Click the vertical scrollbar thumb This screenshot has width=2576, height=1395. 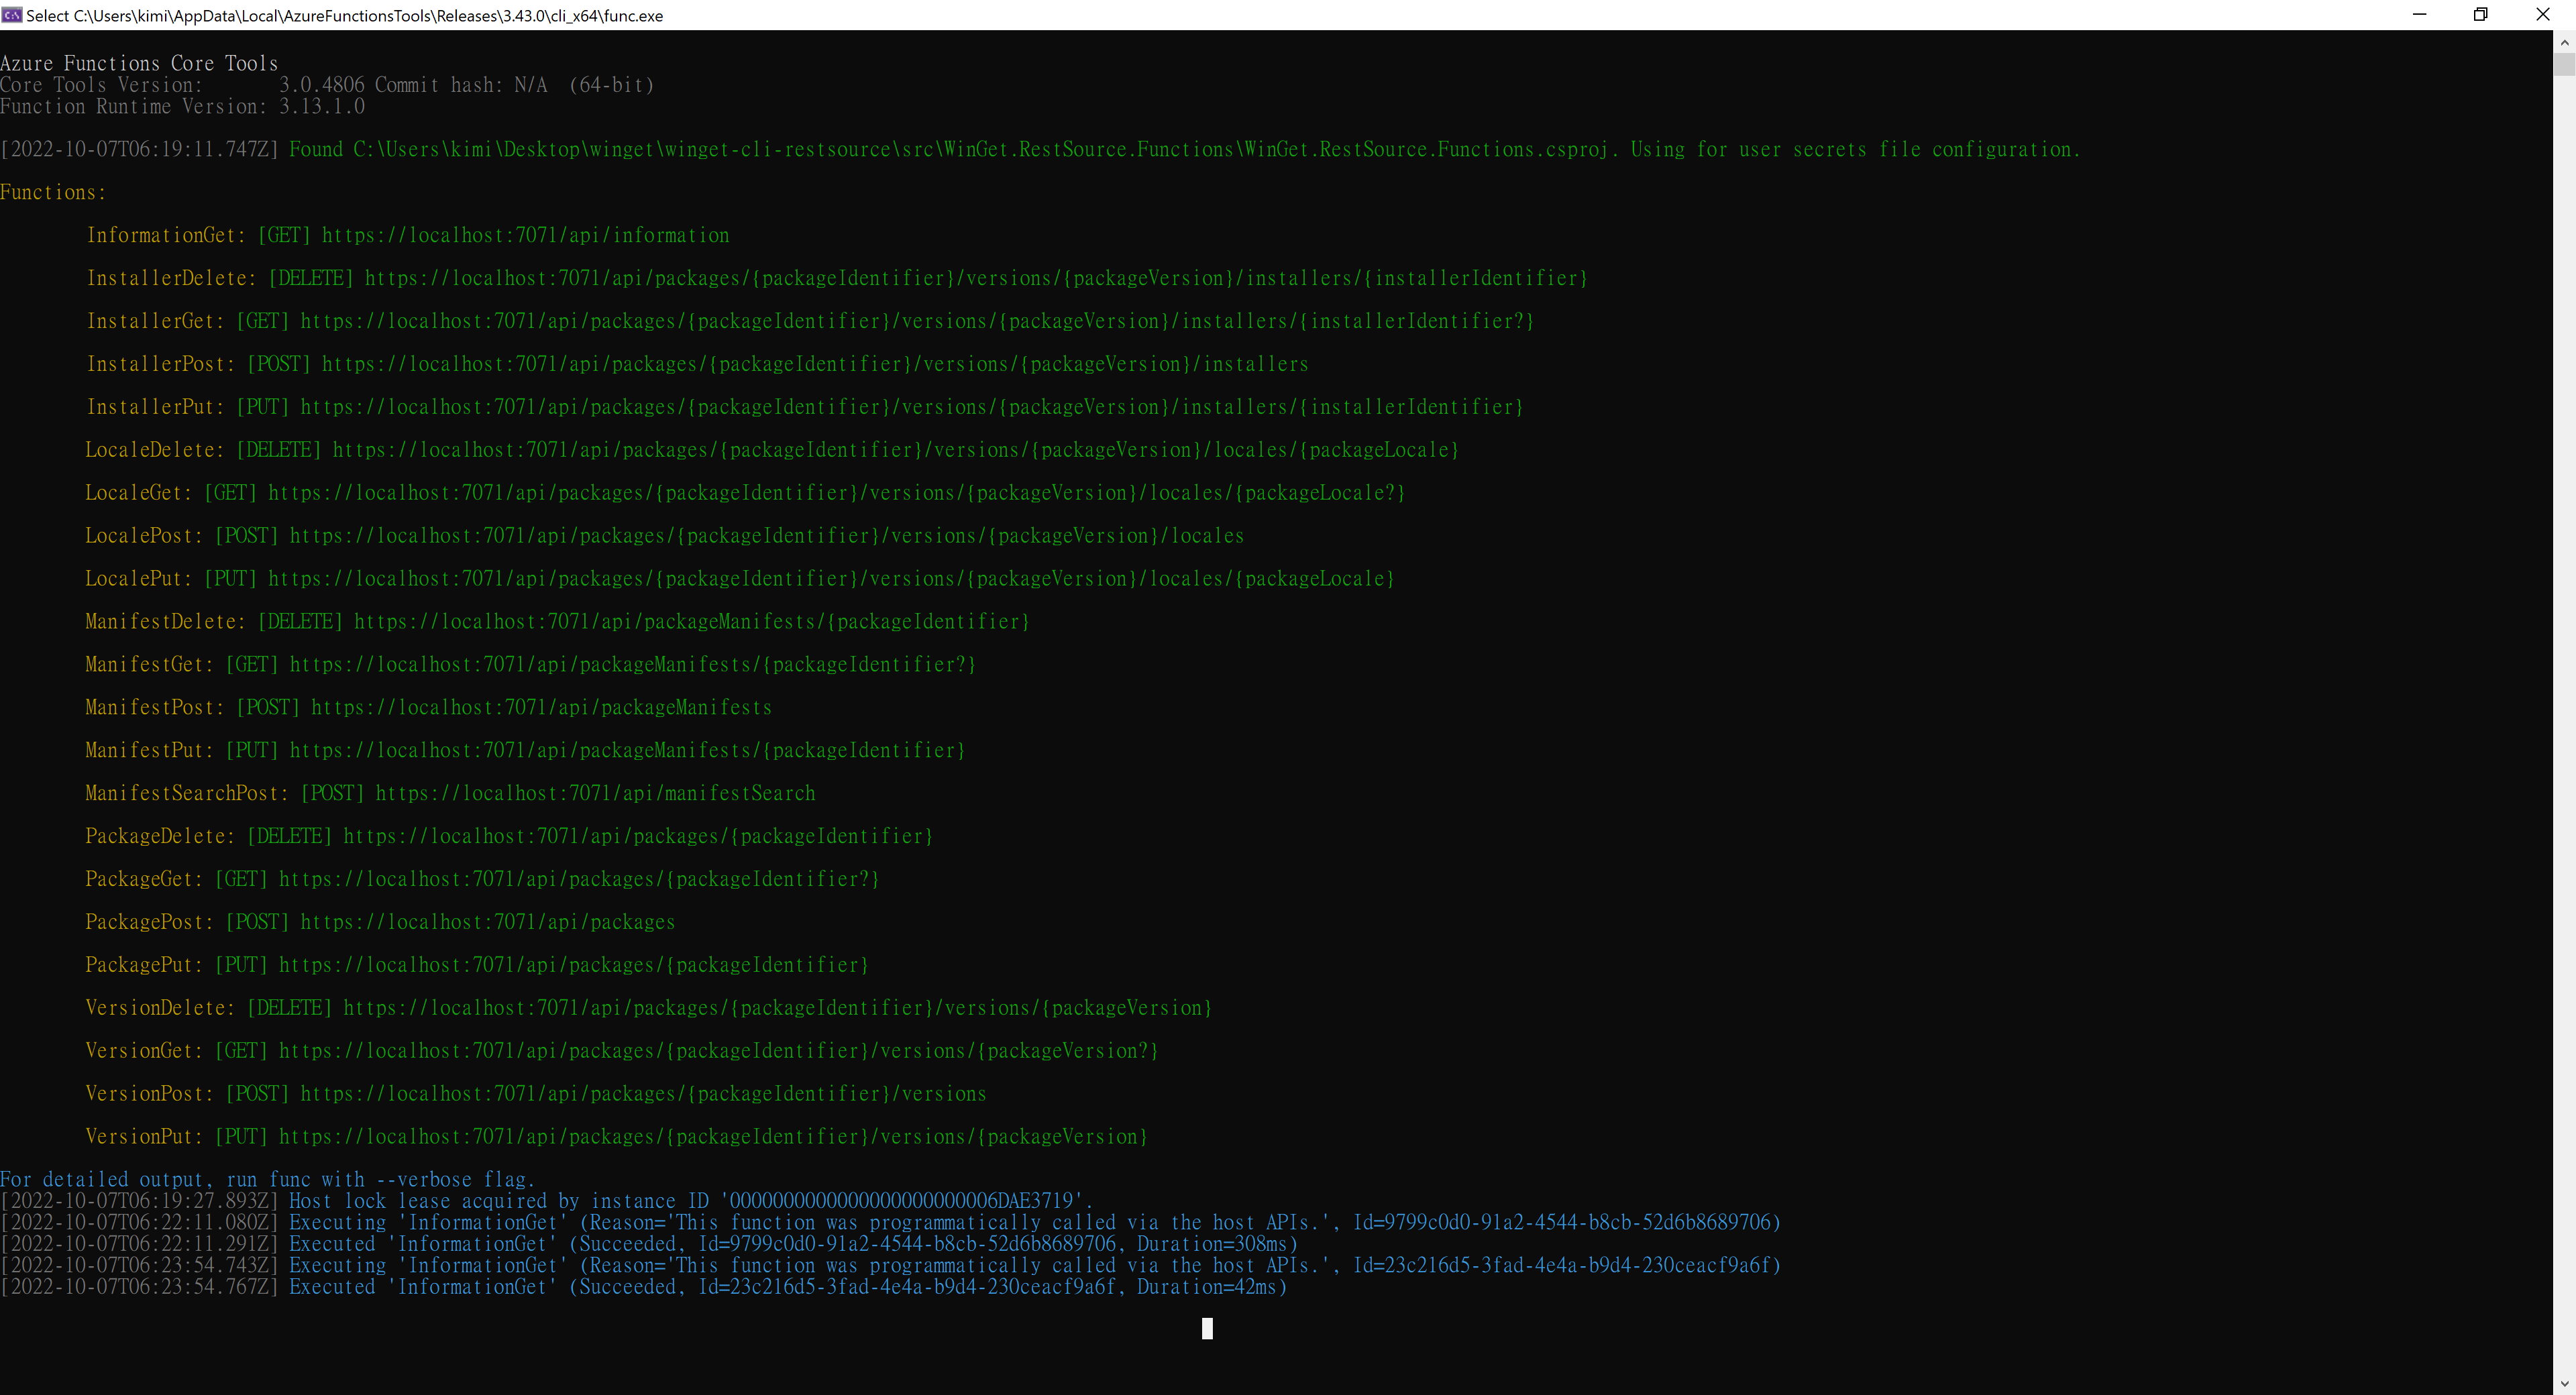click(x=2564, y=64)
